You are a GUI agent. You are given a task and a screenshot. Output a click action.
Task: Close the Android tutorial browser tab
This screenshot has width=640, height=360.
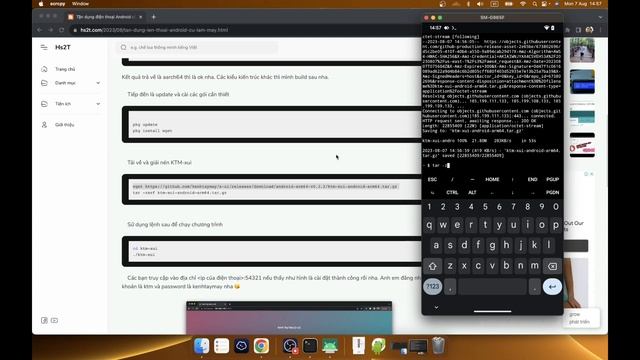tap(140, 17)
